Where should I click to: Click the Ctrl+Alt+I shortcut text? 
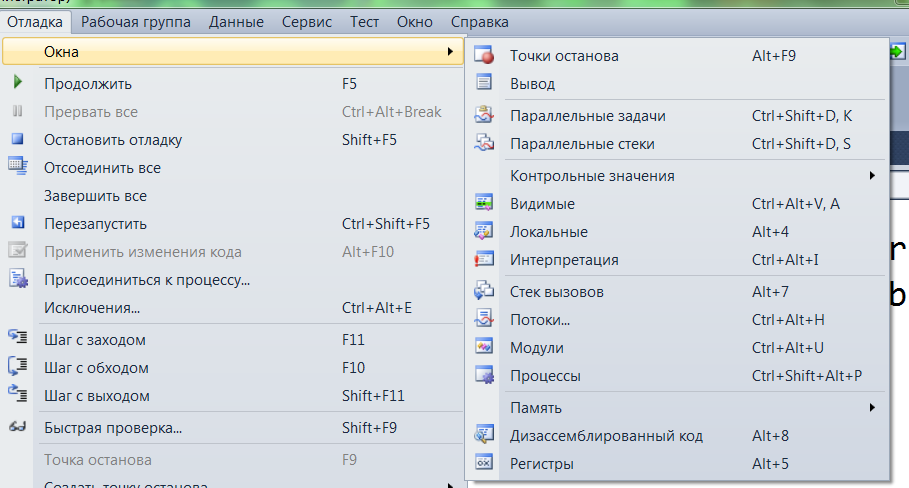coord(786,260)
